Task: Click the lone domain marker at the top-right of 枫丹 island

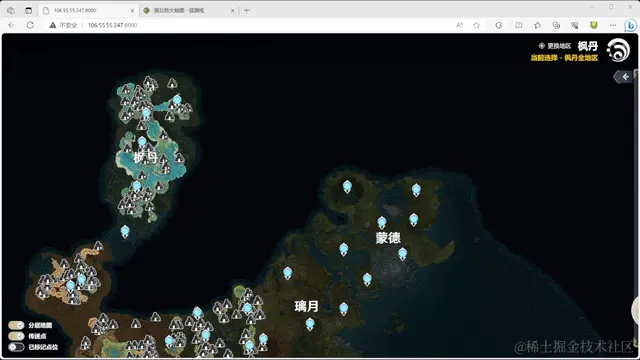Action: click(173, 84)
